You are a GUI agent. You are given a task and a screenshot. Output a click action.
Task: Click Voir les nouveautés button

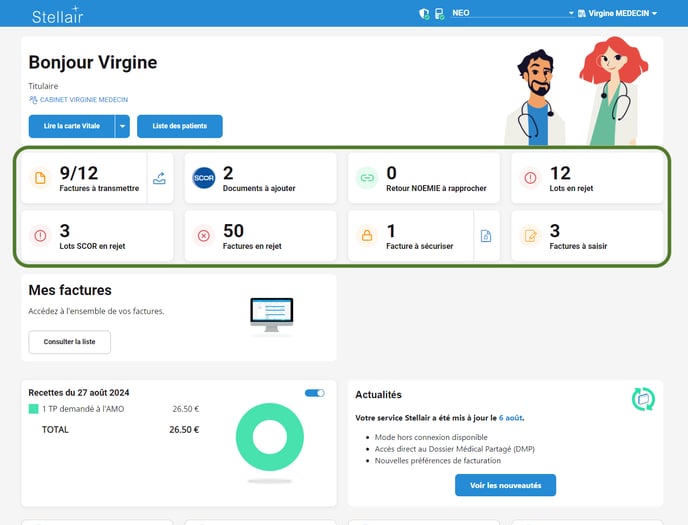pyautogui.click(x=505, y=485)
